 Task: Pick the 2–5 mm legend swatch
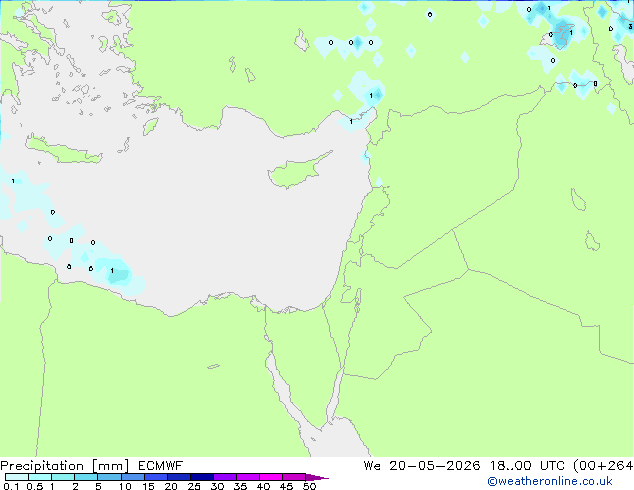[x=86, y=477]
